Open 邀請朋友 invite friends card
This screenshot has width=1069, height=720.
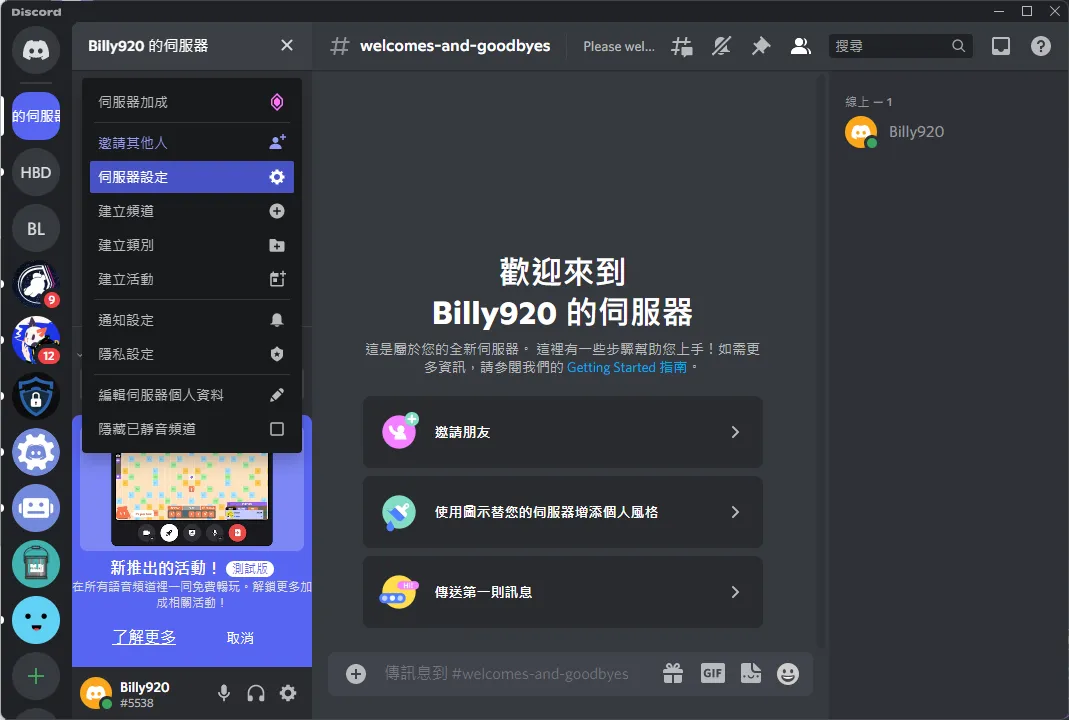pos(562,432)
